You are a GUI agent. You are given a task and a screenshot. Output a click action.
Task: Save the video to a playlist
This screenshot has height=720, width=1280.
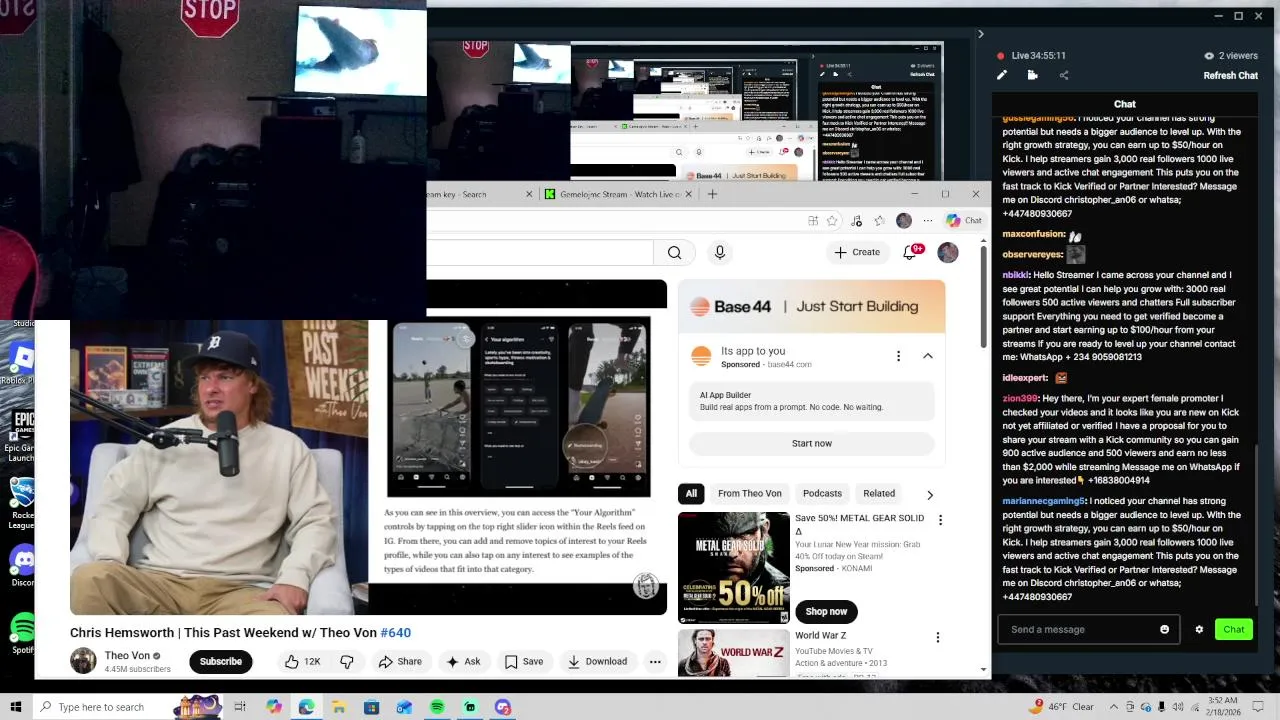(523, 661)
